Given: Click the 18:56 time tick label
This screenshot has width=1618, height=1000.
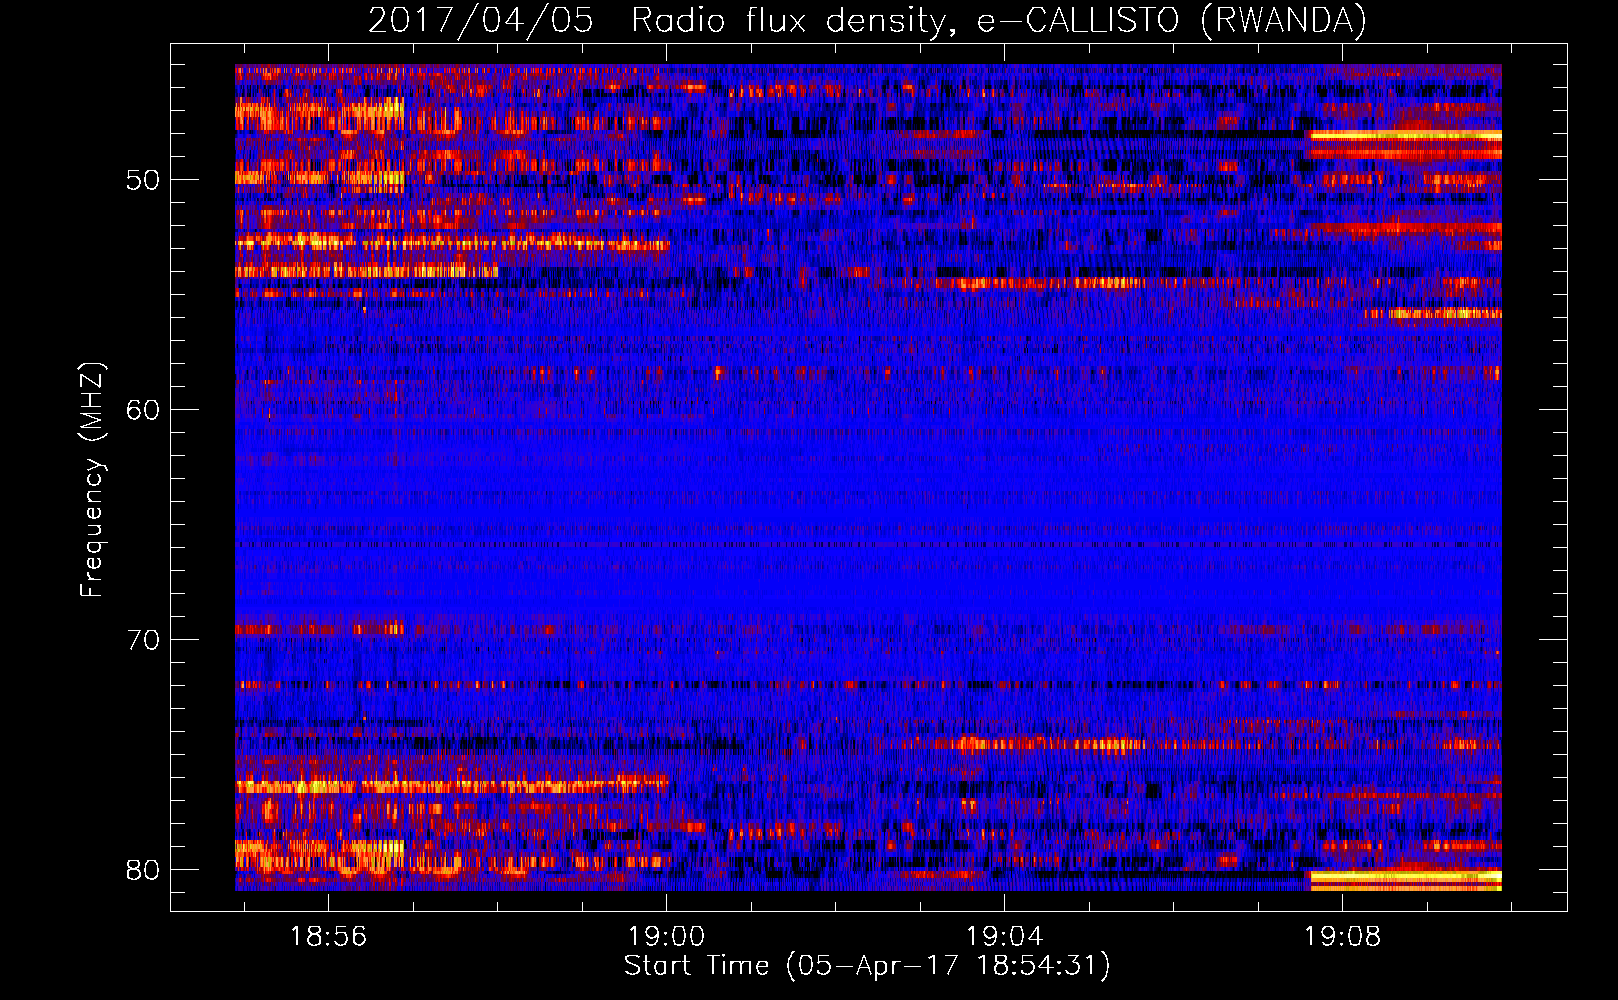Looking at the screenshot, I should click(x=329, y=937).
